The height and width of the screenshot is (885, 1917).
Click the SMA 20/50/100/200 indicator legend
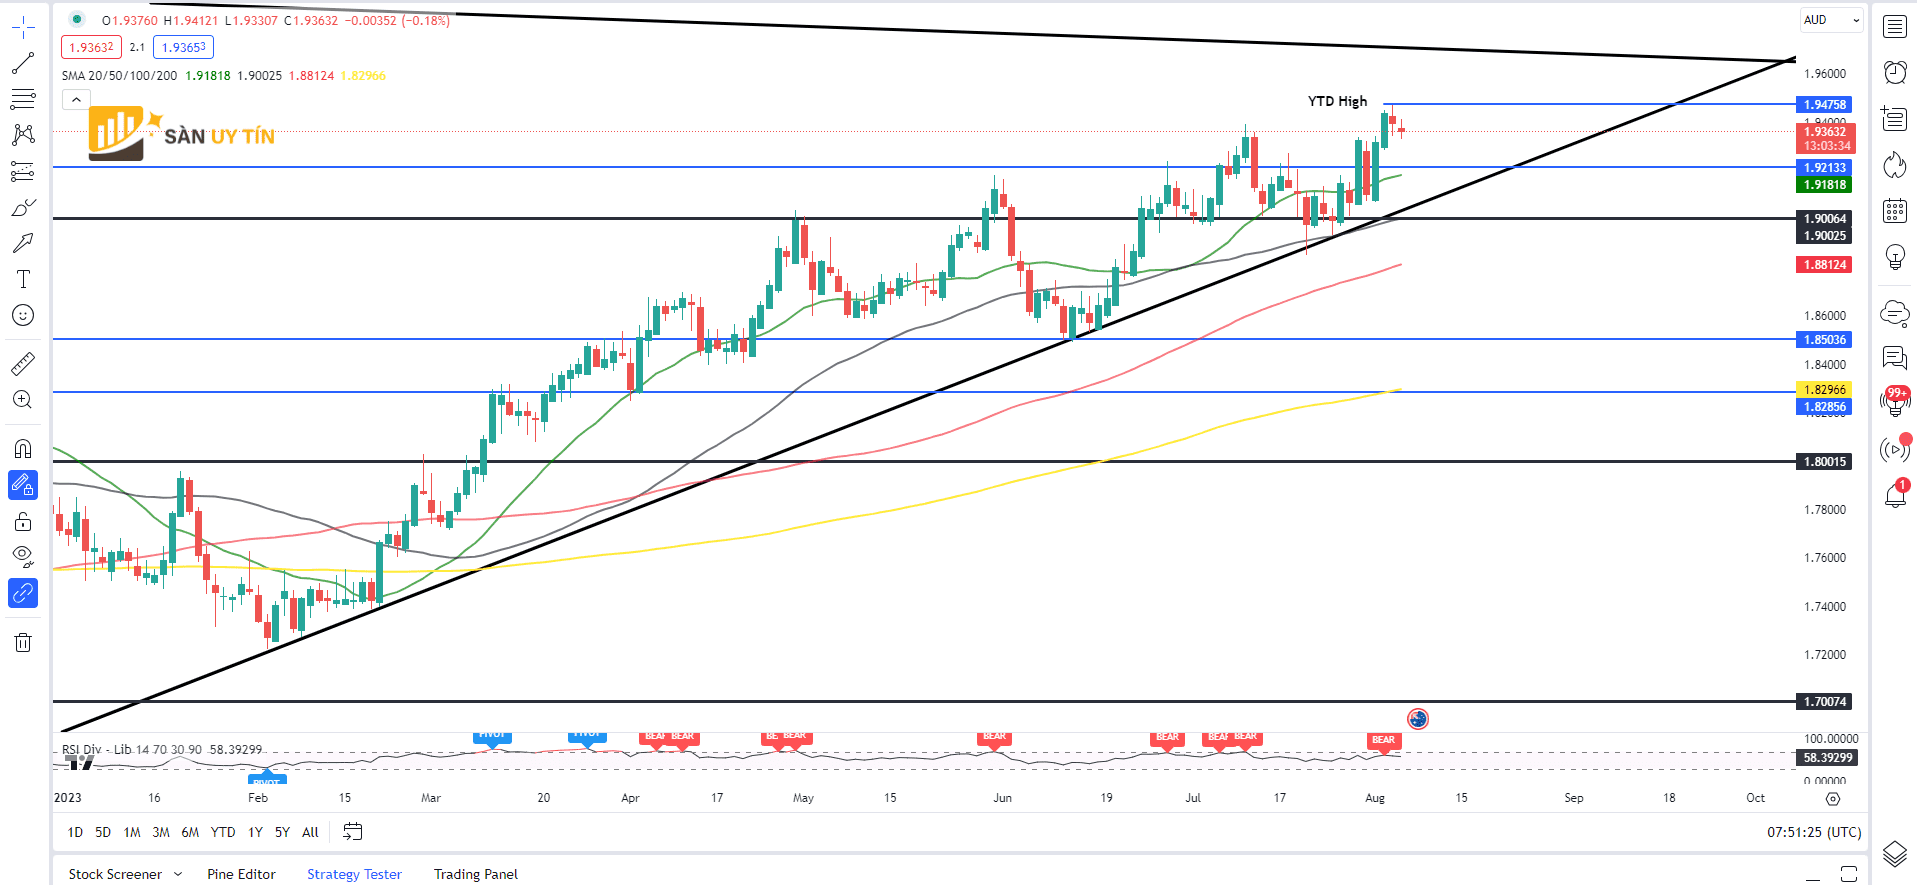click(x=119, y=75)
